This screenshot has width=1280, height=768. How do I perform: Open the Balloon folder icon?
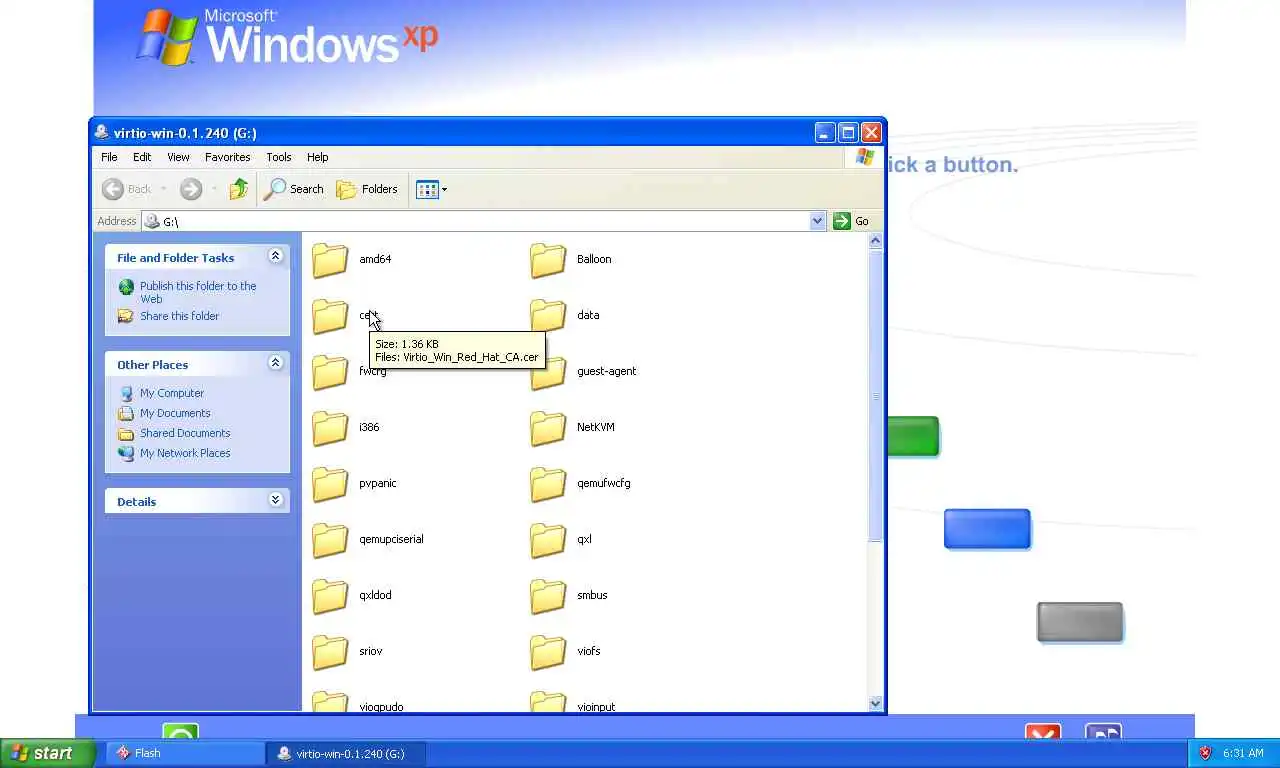pyautogui.click(x=548, y=260)
